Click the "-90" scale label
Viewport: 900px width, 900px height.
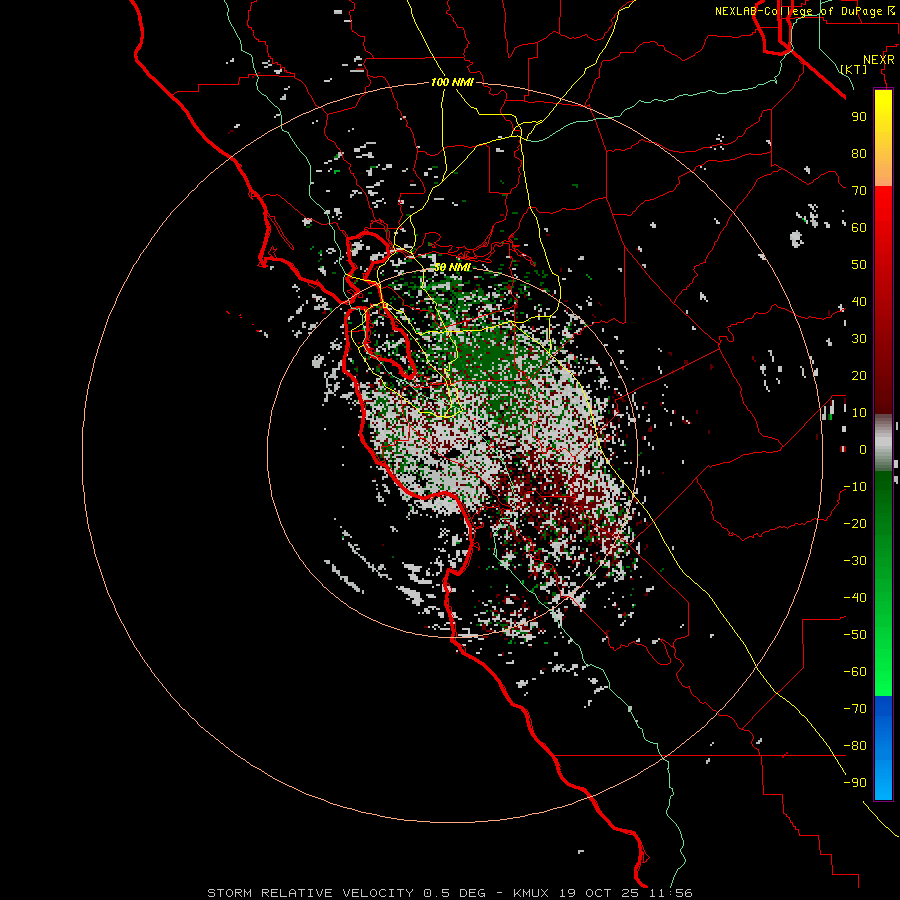[855, 783]
